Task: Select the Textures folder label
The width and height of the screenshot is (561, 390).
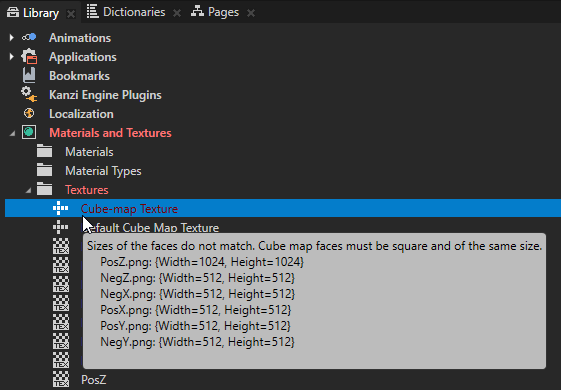Action: tap(87, 190)
